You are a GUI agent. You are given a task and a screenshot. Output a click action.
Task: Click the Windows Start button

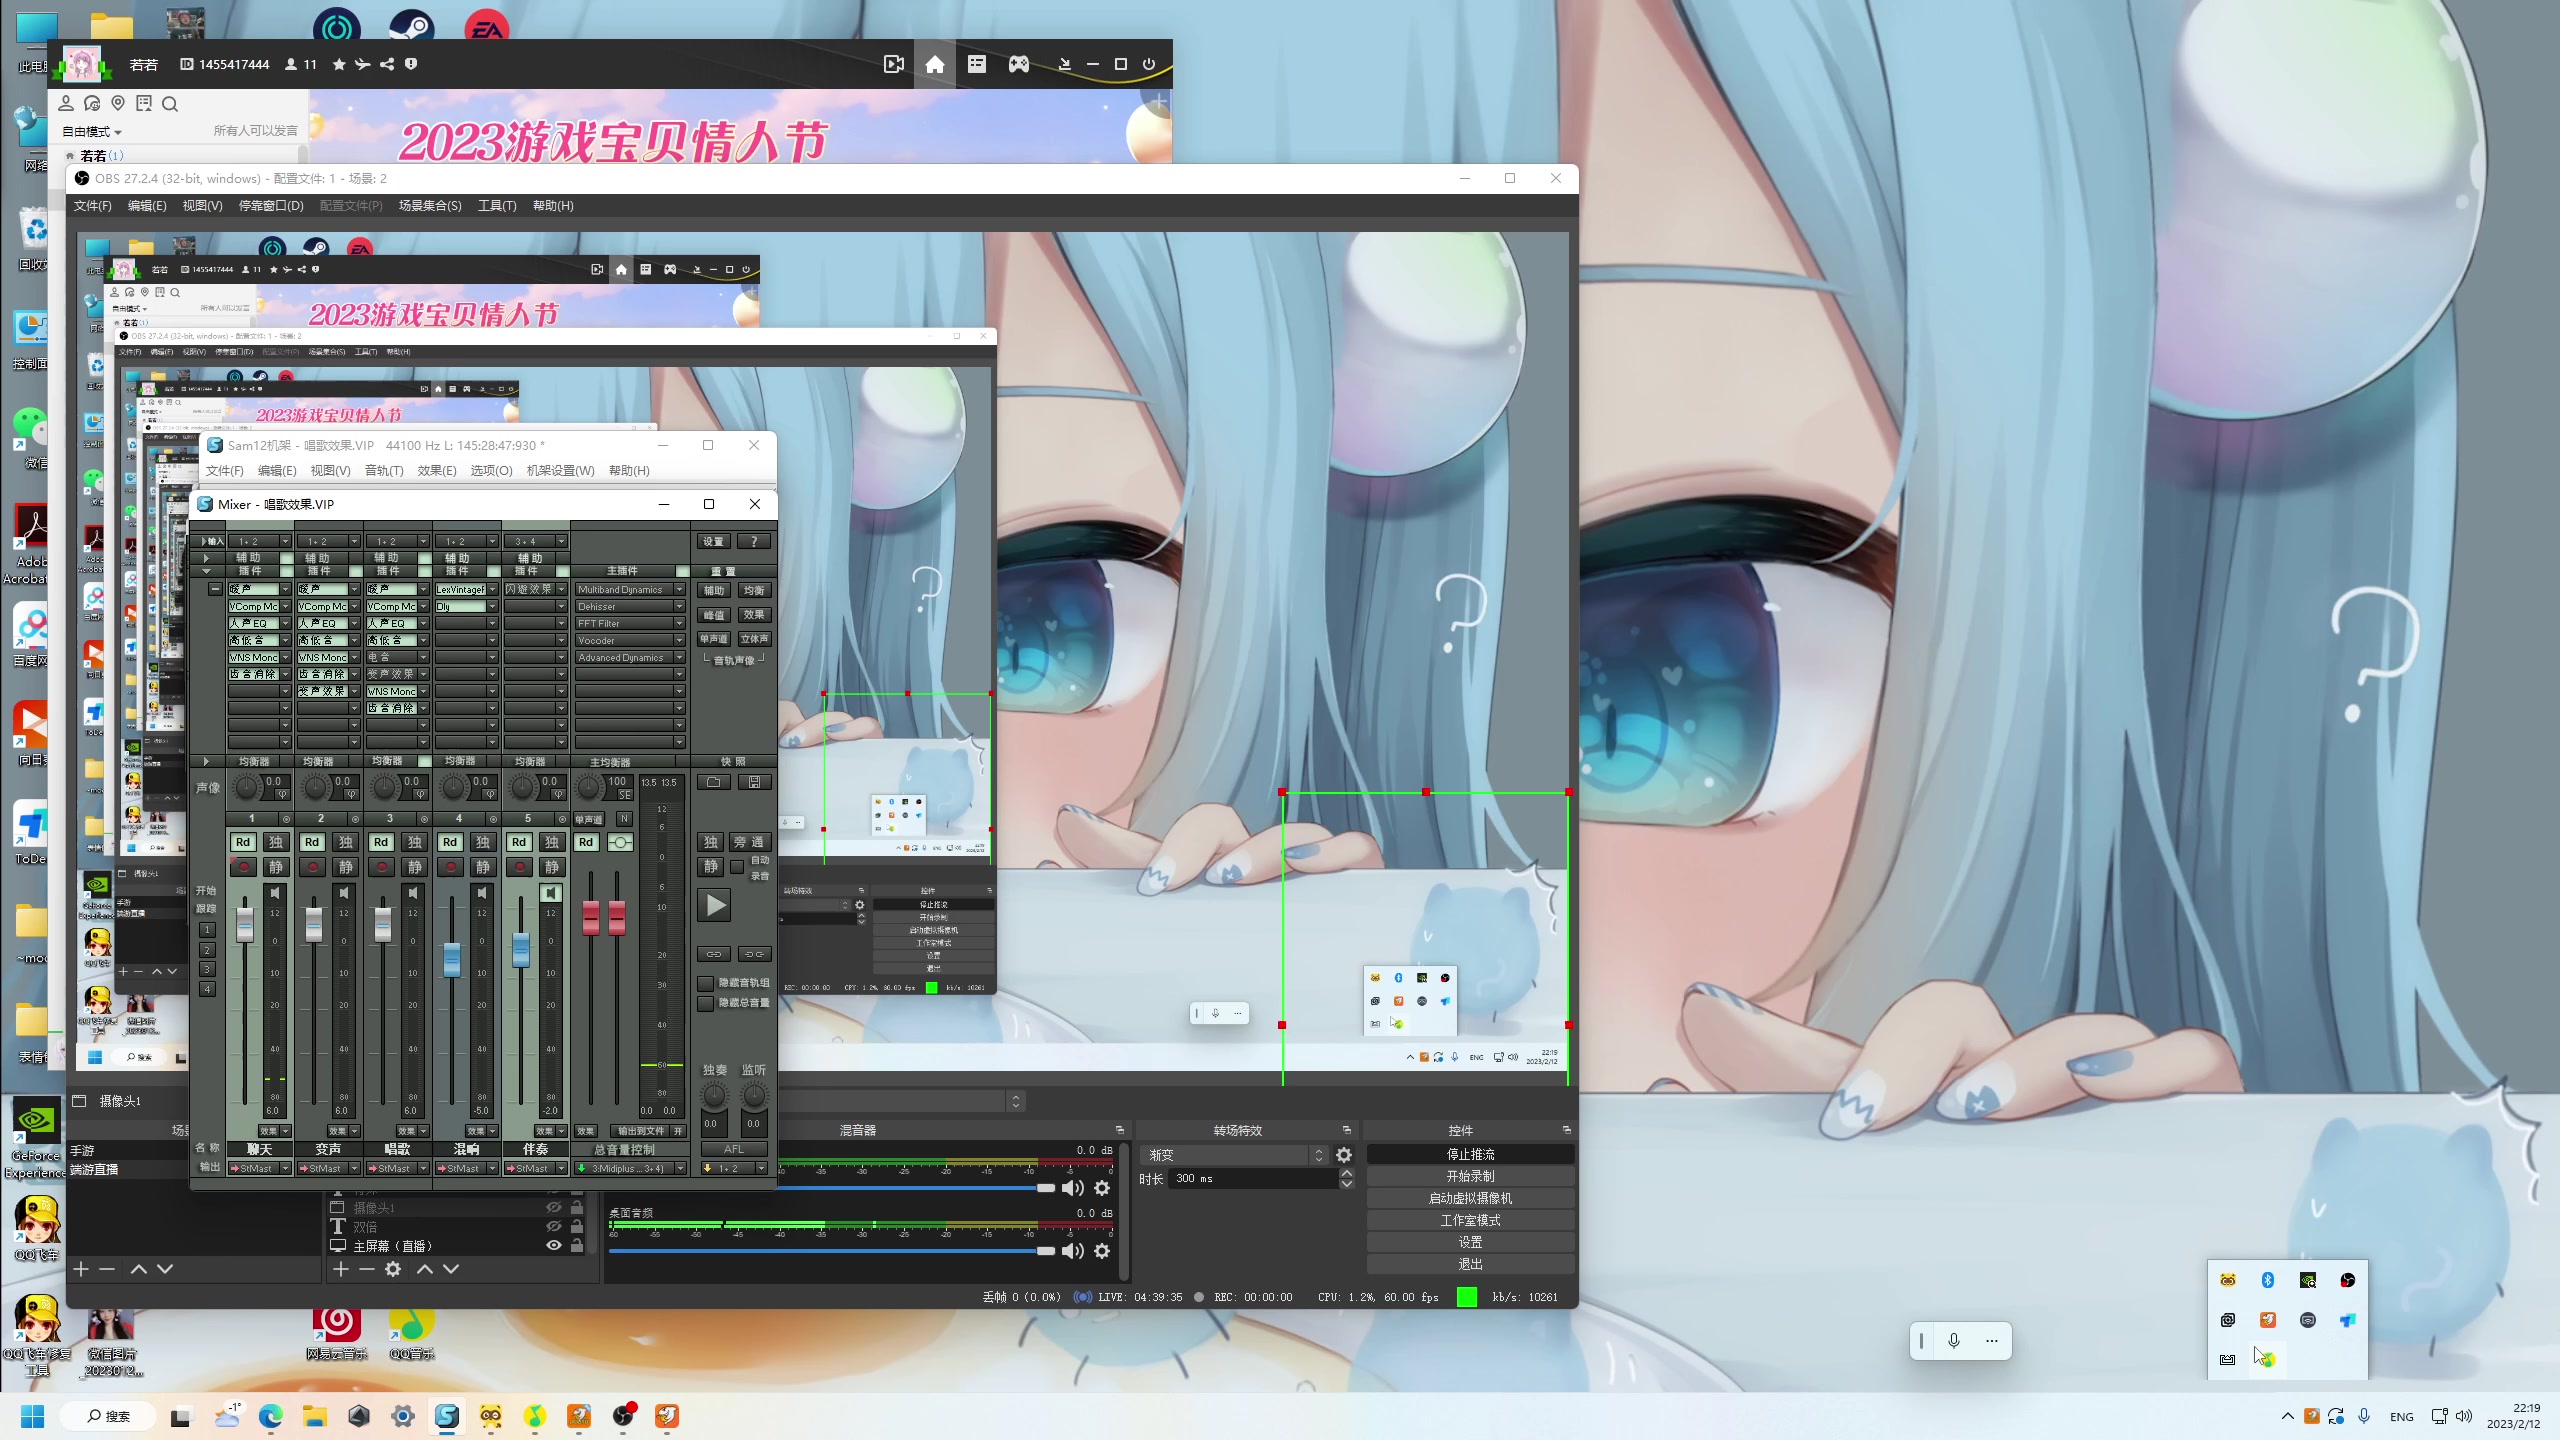click(x=33, y=1416)
